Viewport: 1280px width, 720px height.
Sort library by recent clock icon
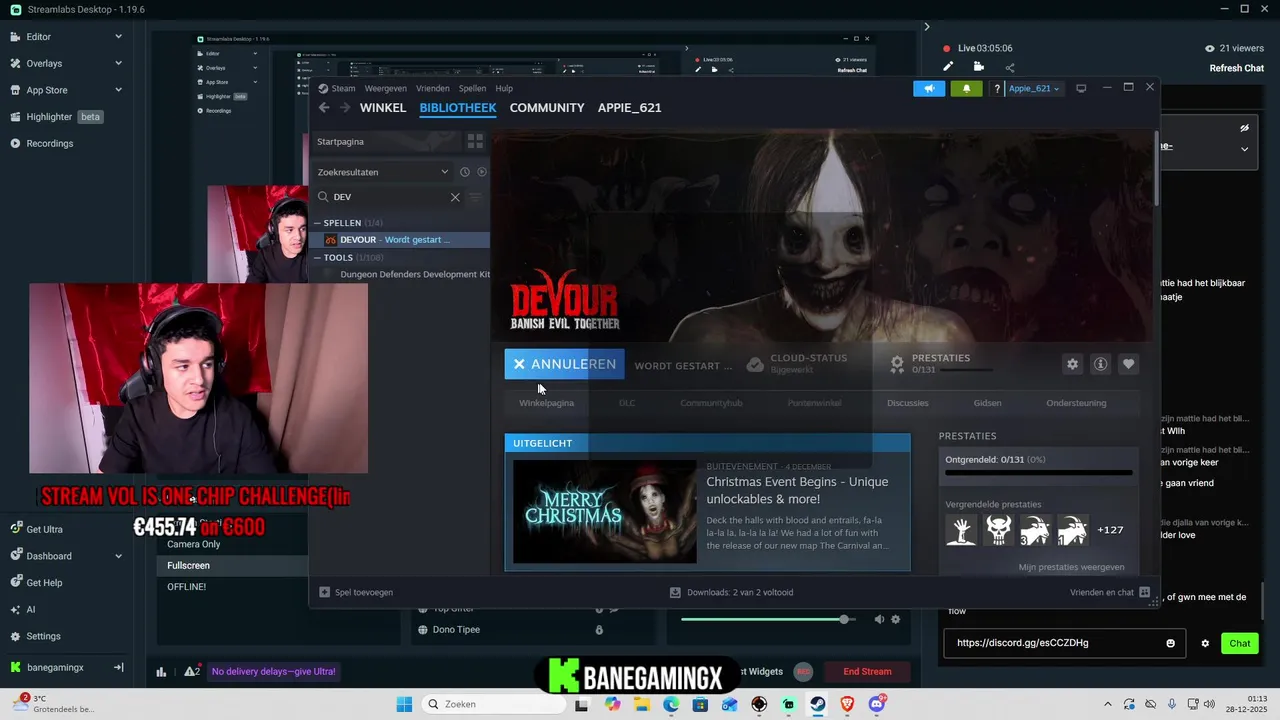[464, 172]
